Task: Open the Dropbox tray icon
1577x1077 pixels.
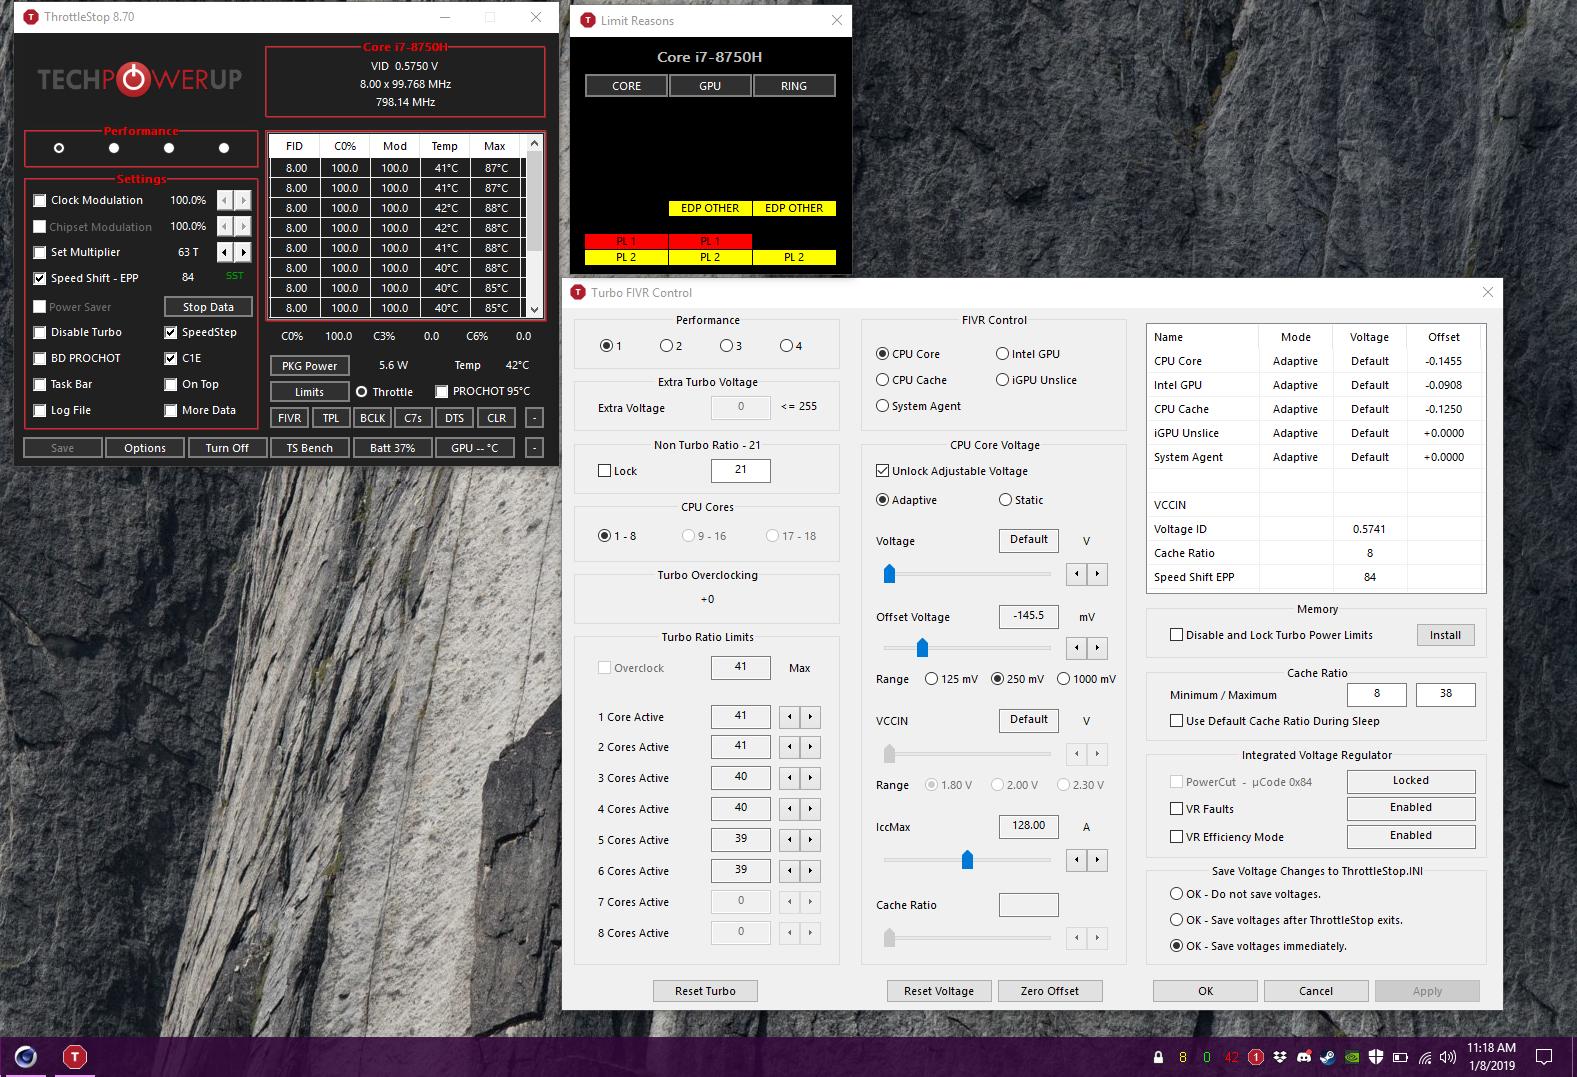Action: [x=1280, y=1057]
